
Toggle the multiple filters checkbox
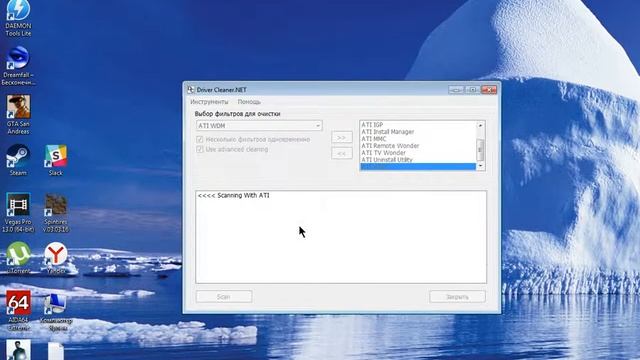(x=200, y=140)
